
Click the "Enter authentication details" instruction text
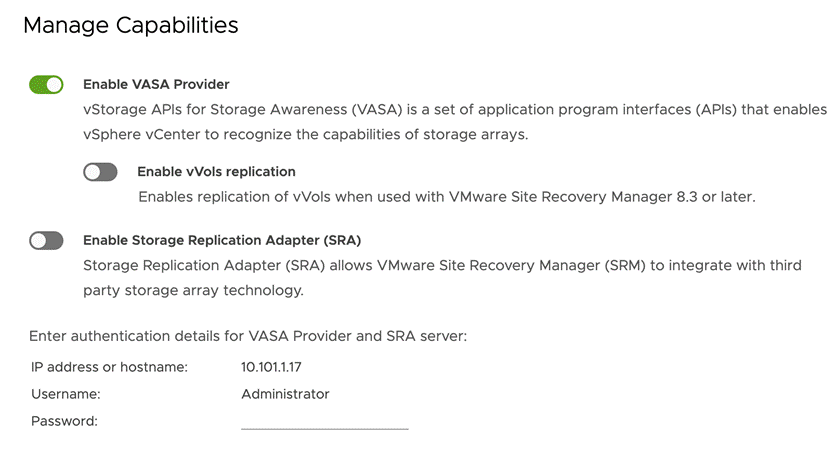pyautogui.click(x=248, y=336)
